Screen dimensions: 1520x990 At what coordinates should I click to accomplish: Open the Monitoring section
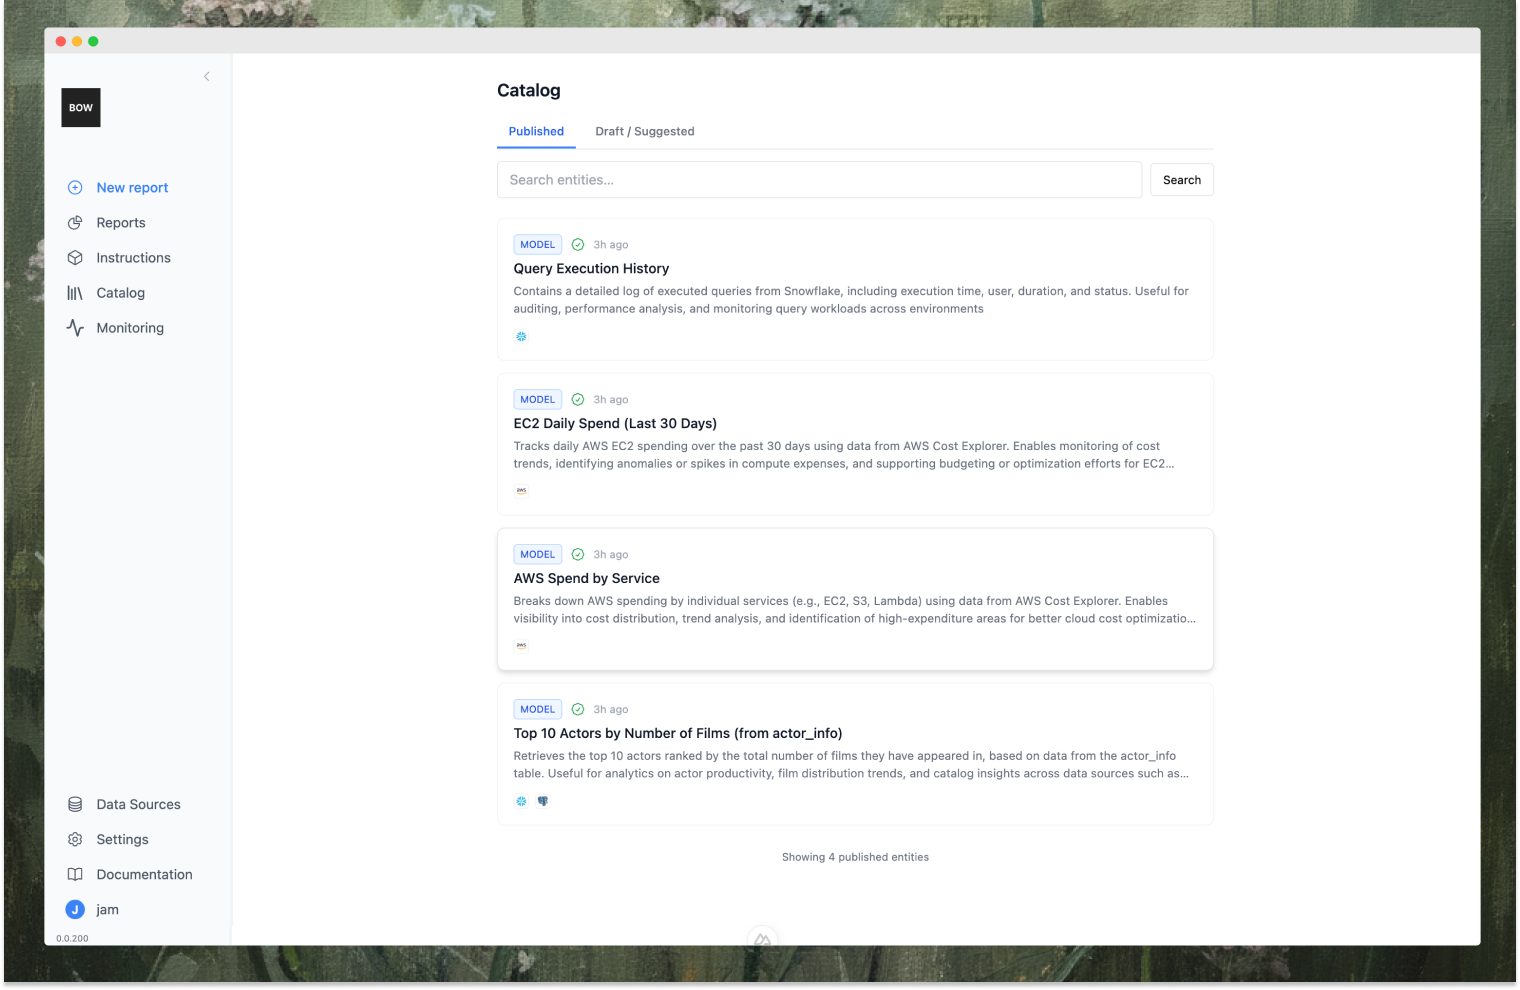point(130,328)
